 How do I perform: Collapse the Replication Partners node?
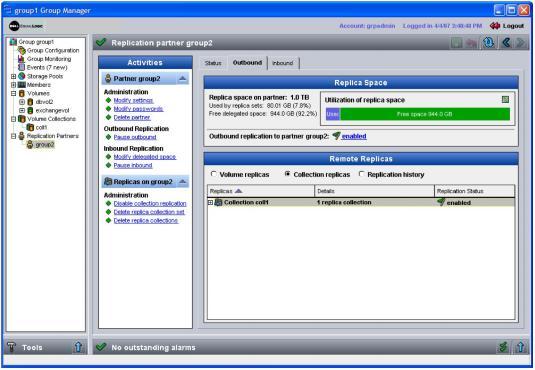[x=13, y=136]
